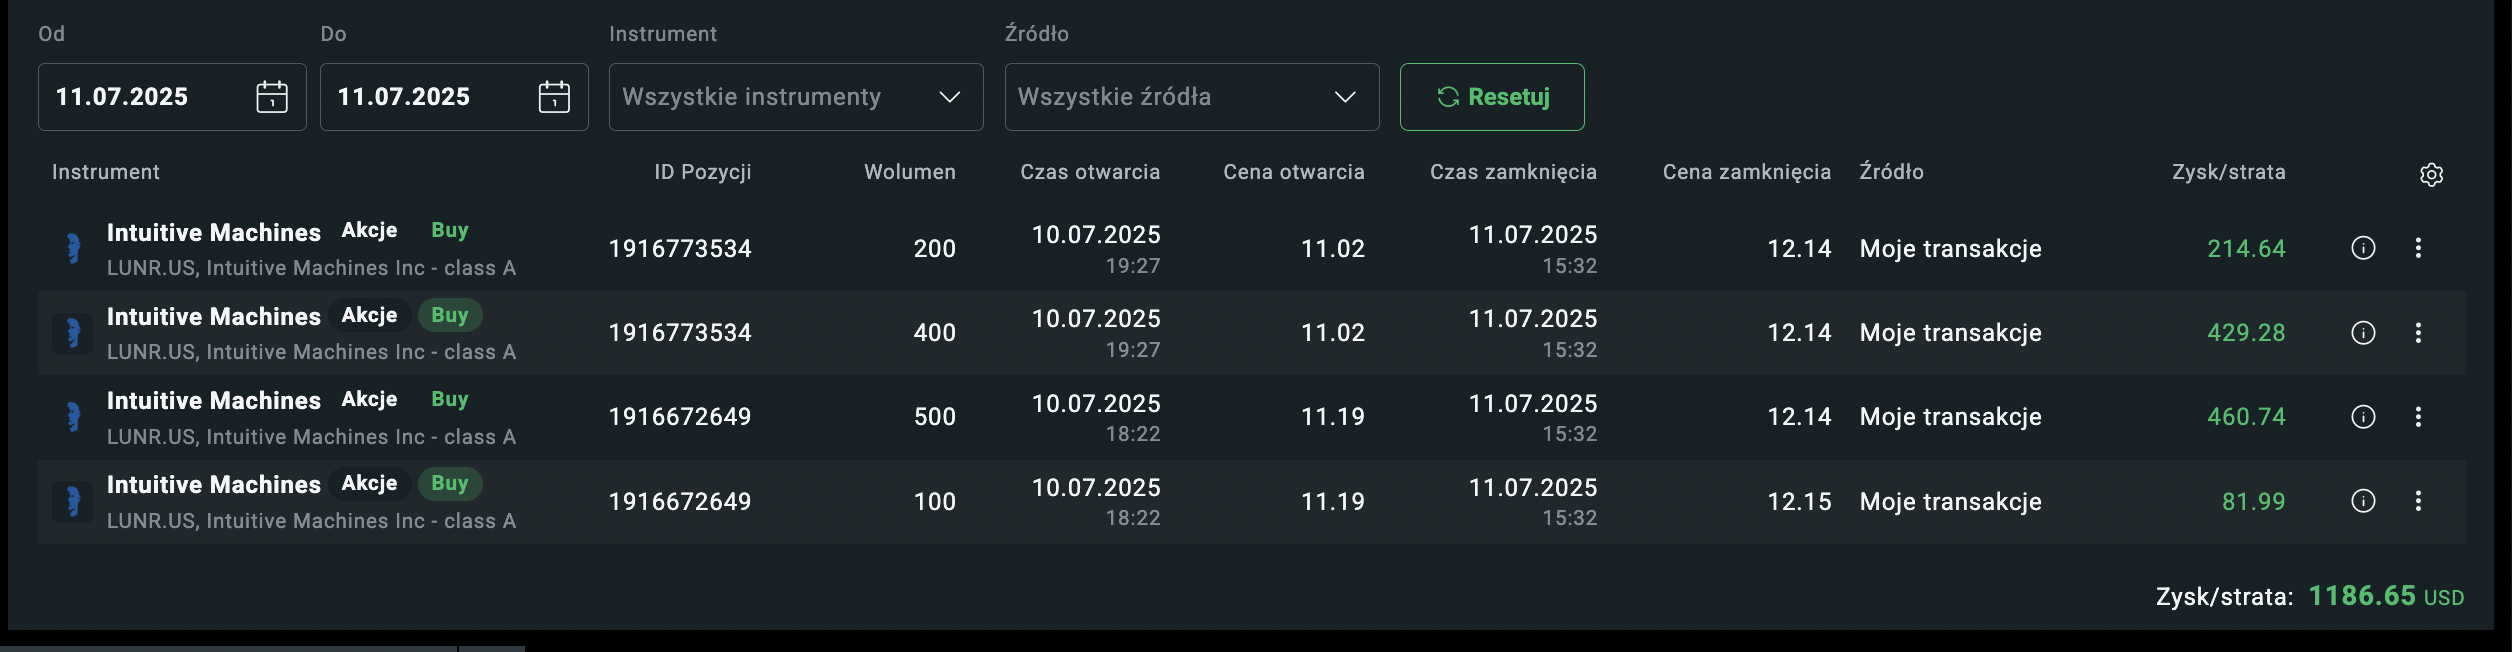The width and height of the screenshot is (2512, 652).
Task: Open more options for the 500 volume trade
Action: point(2418,417)
